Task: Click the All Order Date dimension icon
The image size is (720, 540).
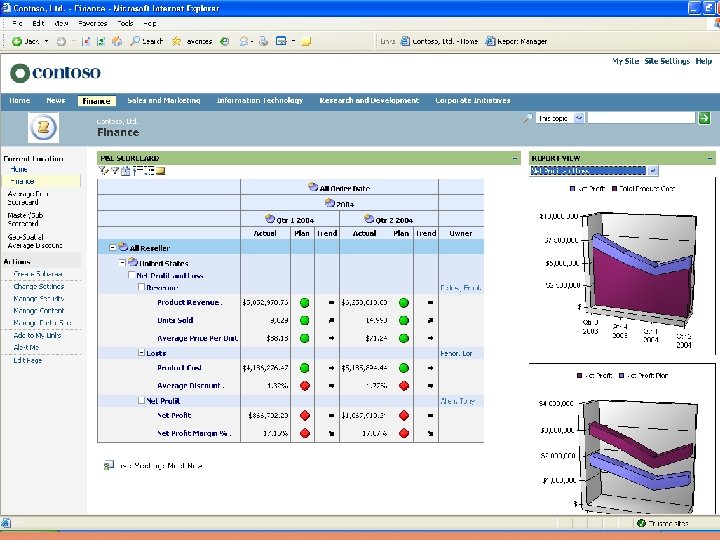Action: pos(313,187)
